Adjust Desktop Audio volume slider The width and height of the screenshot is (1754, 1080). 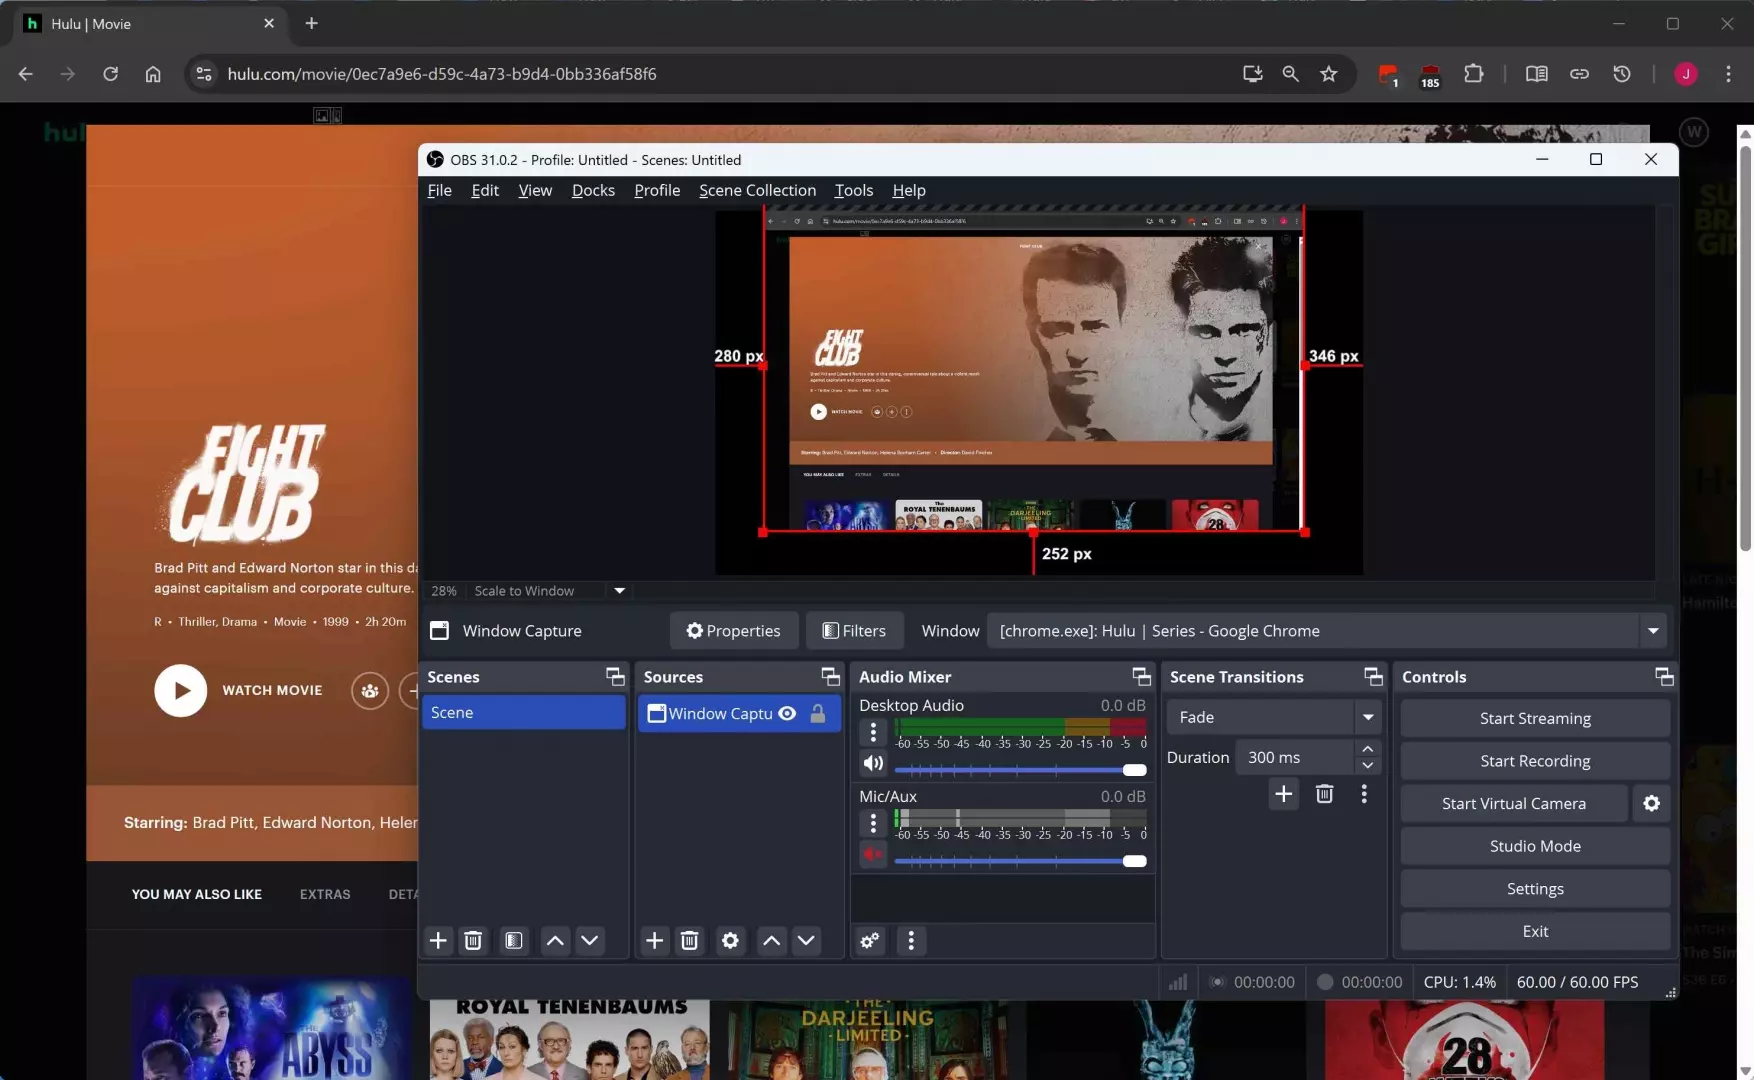point(1020,770)
